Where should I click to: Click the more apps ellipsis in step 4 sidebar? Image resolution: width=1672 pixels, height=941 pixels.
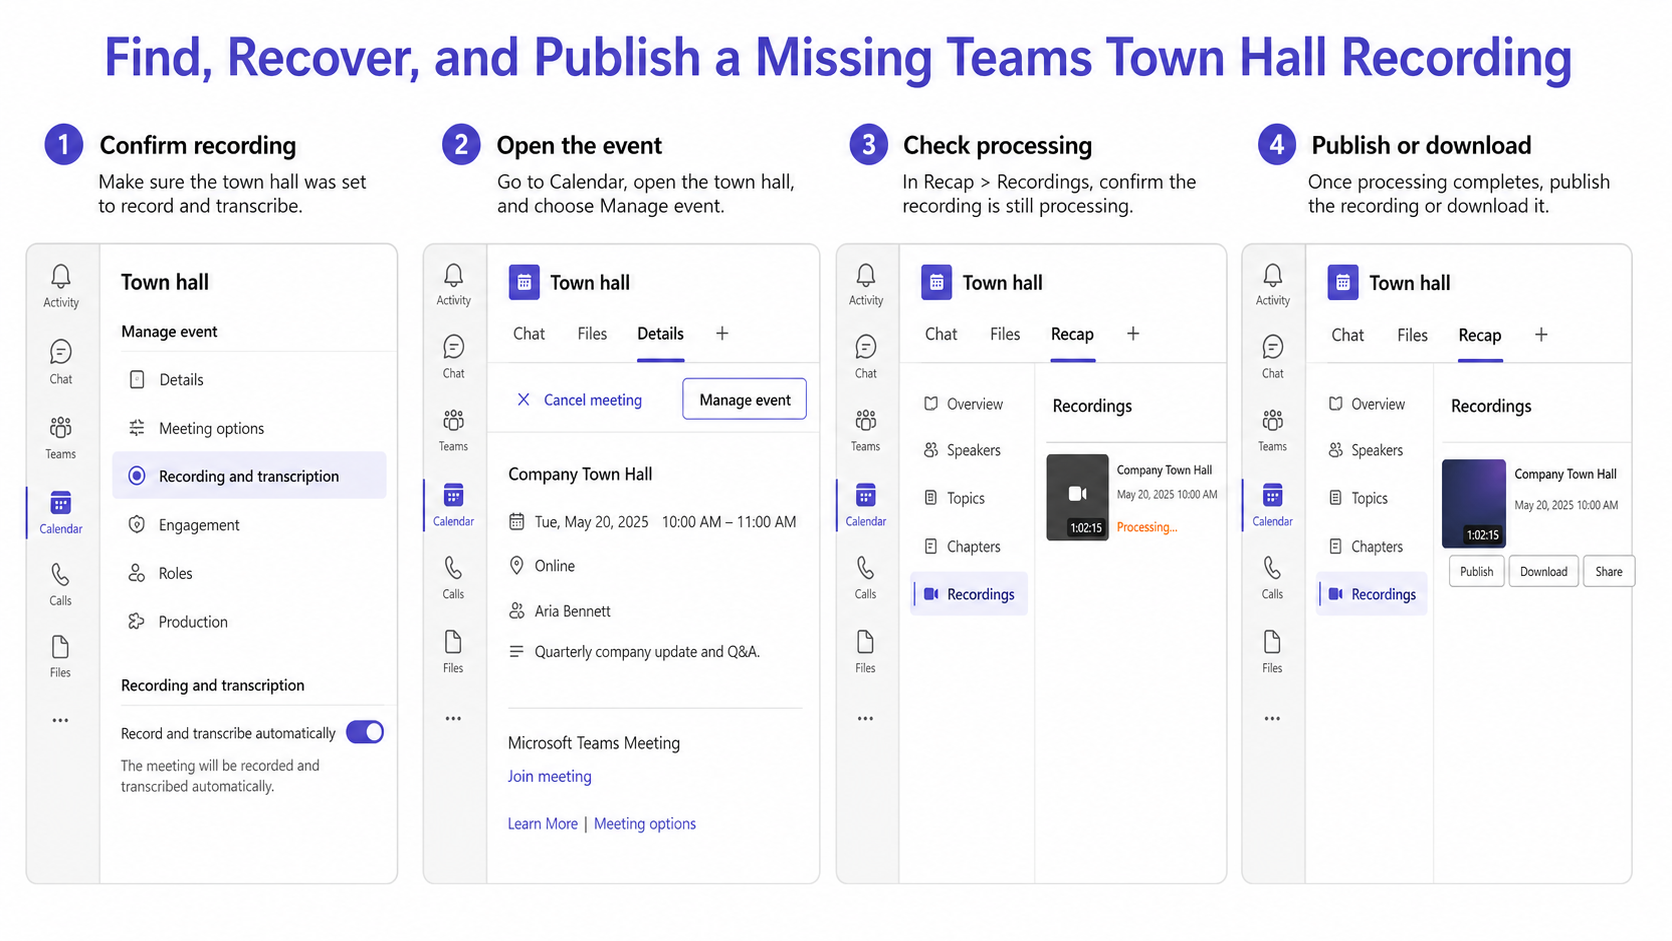coord(1272,718)
